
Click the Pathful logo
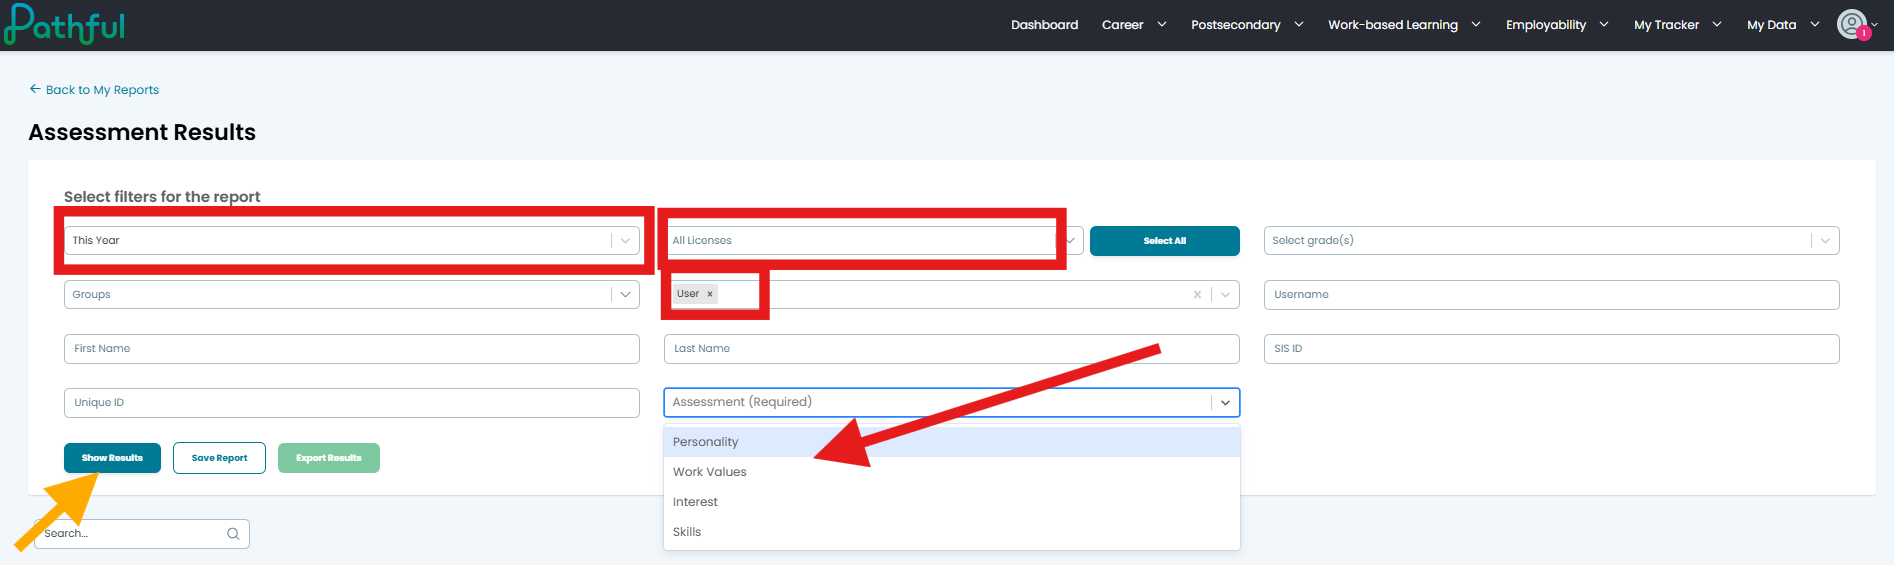tap(65, 25)
